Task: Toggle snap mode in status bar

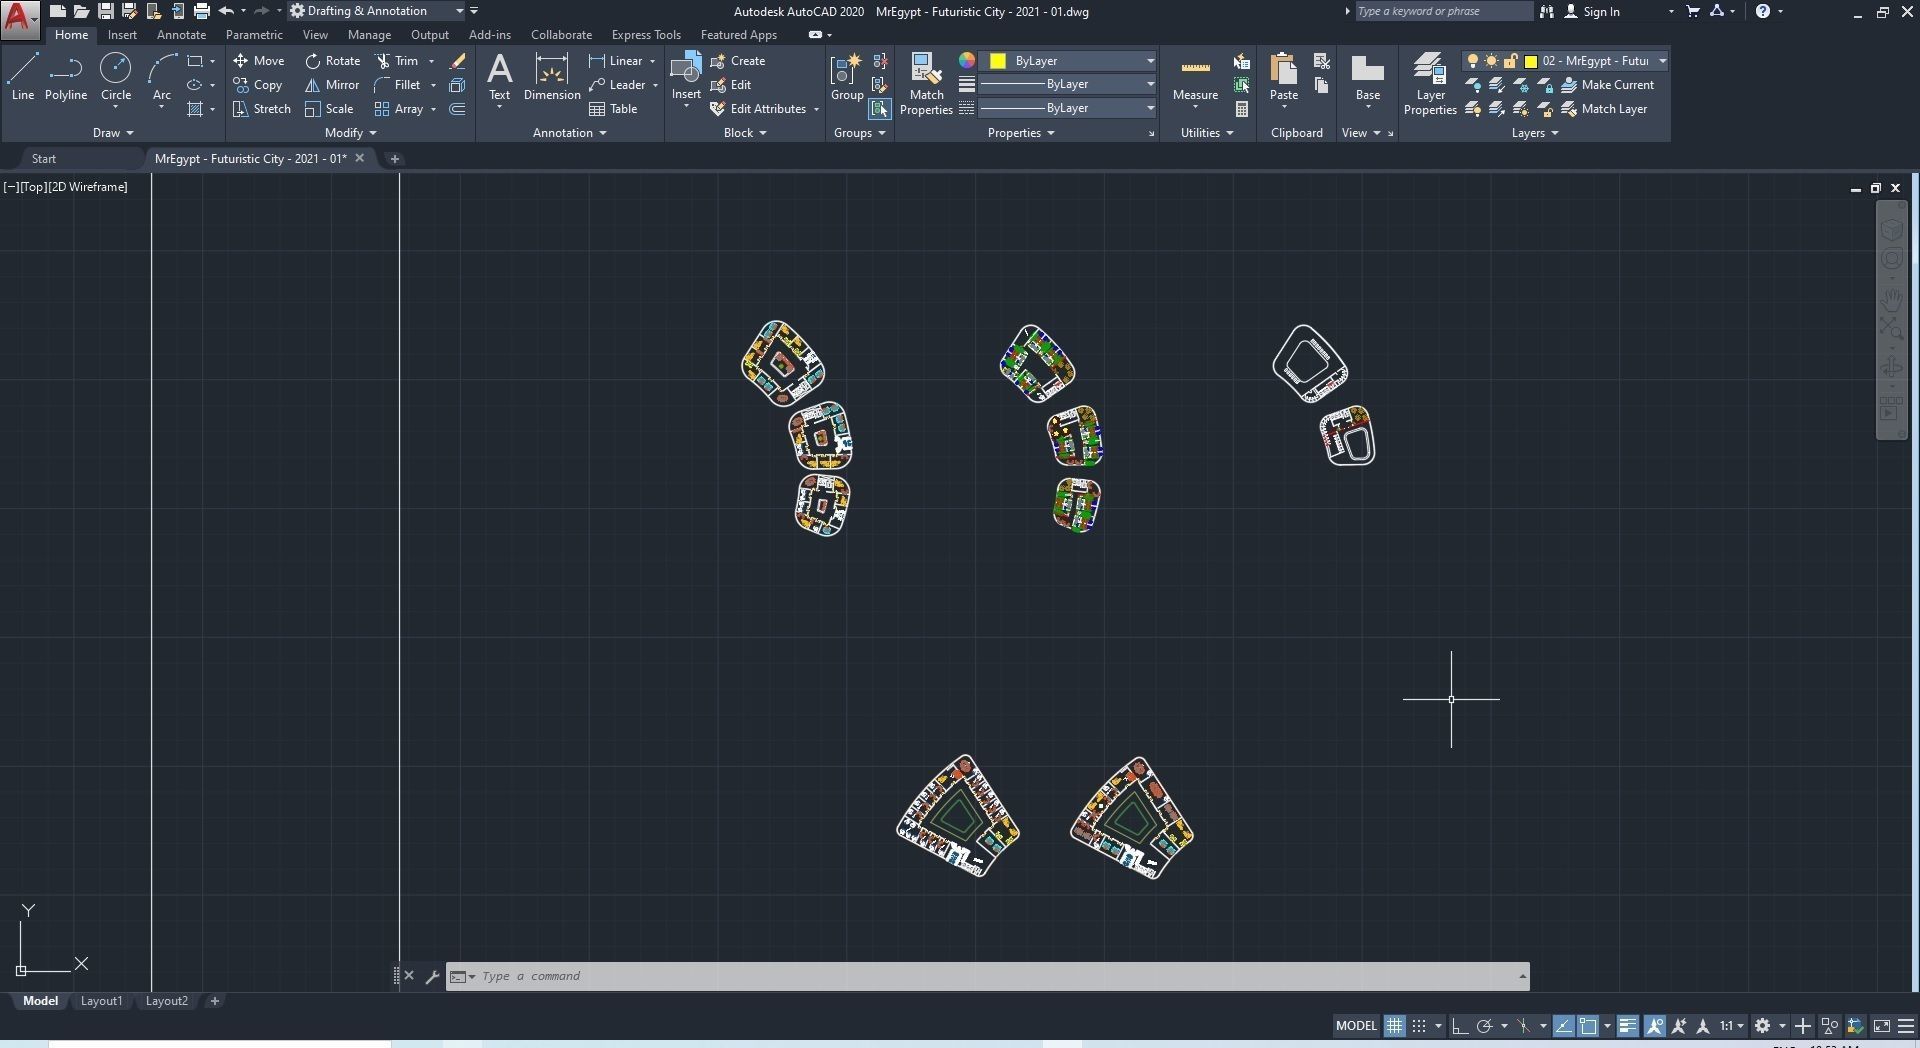Action: click(1419, 1026)
